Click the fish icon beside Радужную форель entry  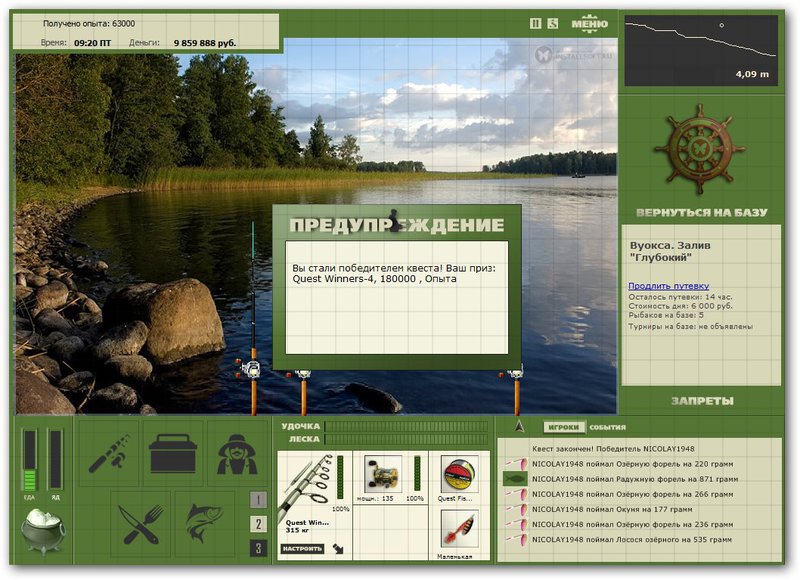click(x=515, y=479)
